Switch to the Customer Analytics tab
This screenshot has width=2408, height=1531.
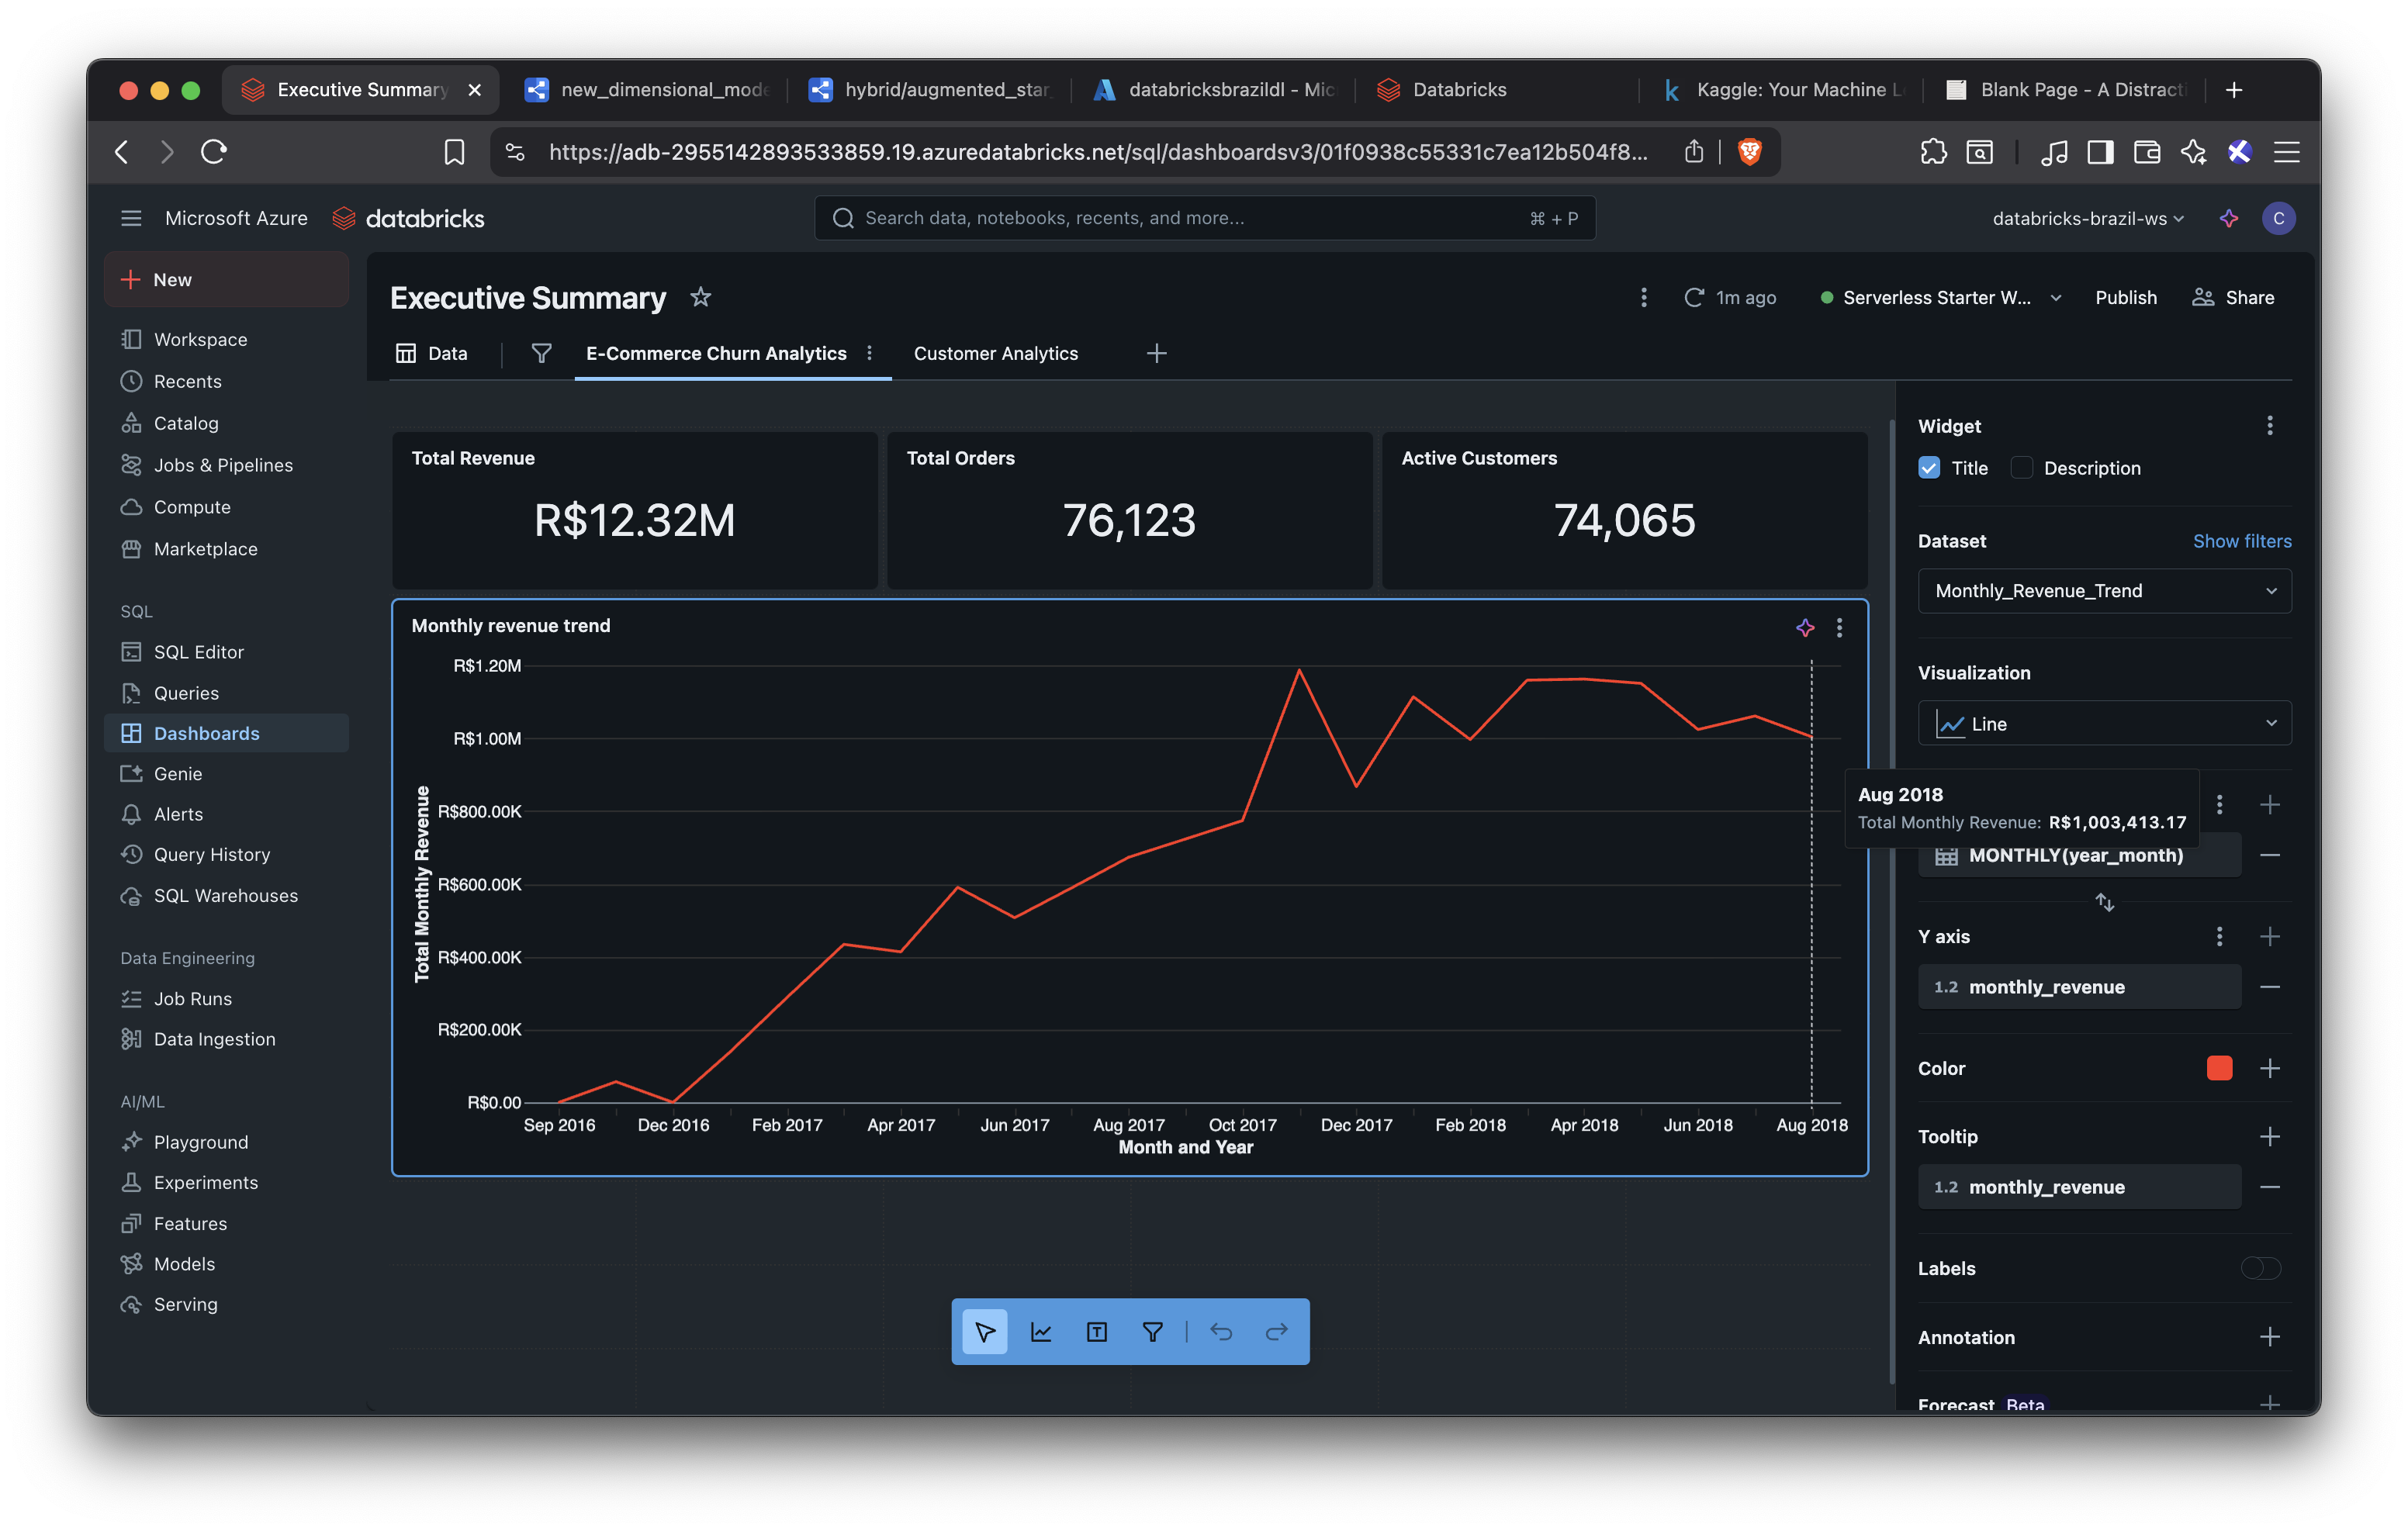point(995,353)
